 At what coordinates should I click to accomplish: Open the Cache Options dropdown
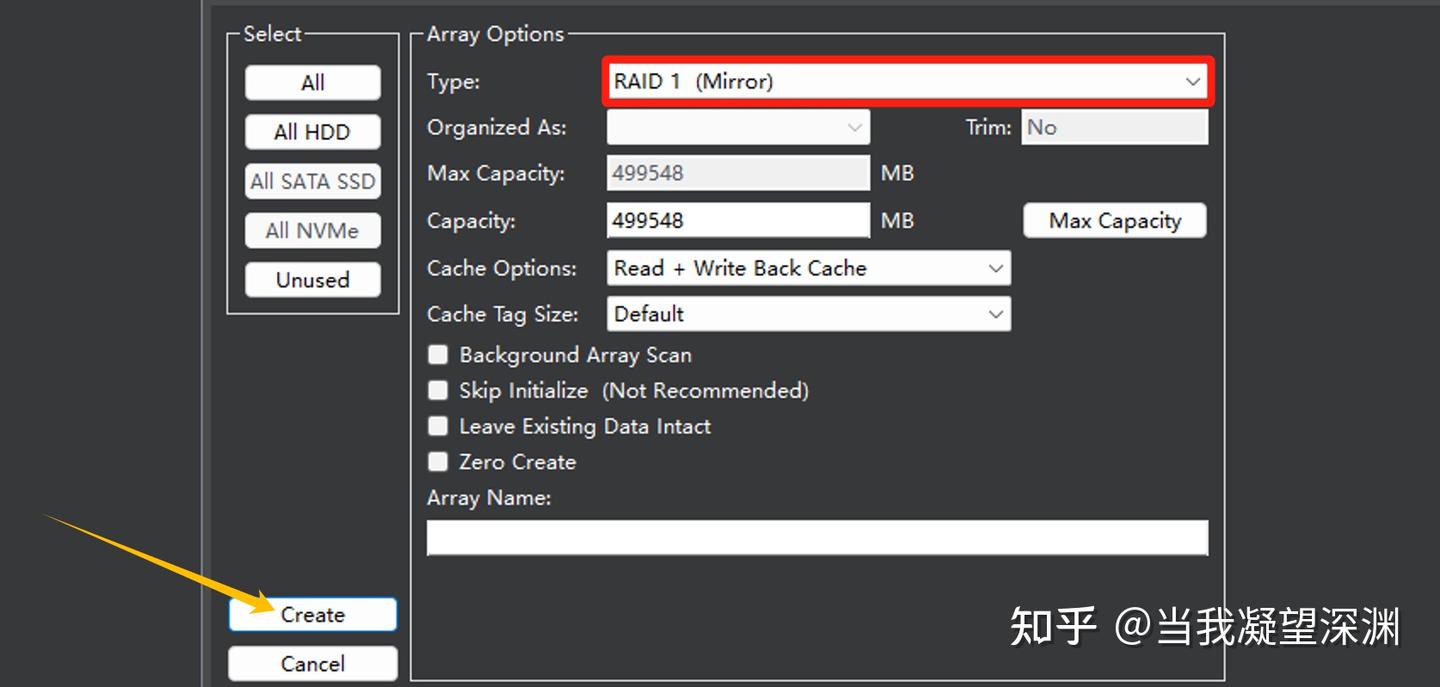point(995,268)
